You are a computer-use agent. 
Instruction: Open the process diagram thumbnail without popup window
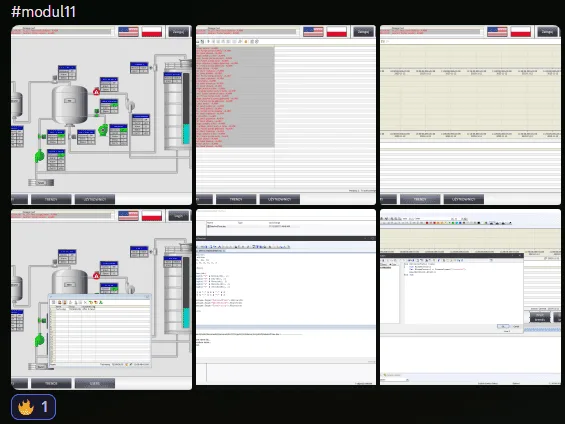[101, 115]
